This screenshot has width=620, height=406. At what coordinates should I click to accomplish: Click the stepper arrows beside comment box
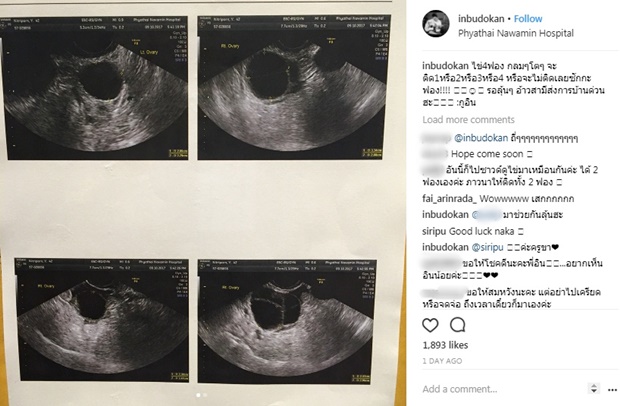coord(594,388)
